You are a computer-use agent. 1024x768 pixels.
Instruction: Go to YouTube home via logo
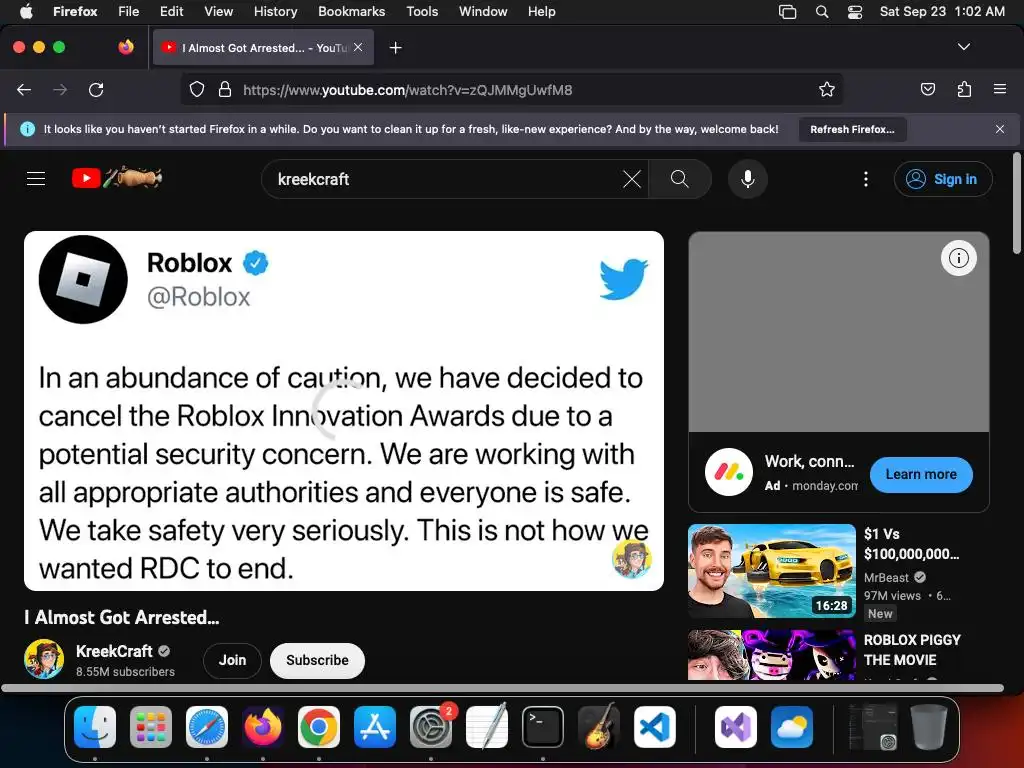[x=117, y=178]
